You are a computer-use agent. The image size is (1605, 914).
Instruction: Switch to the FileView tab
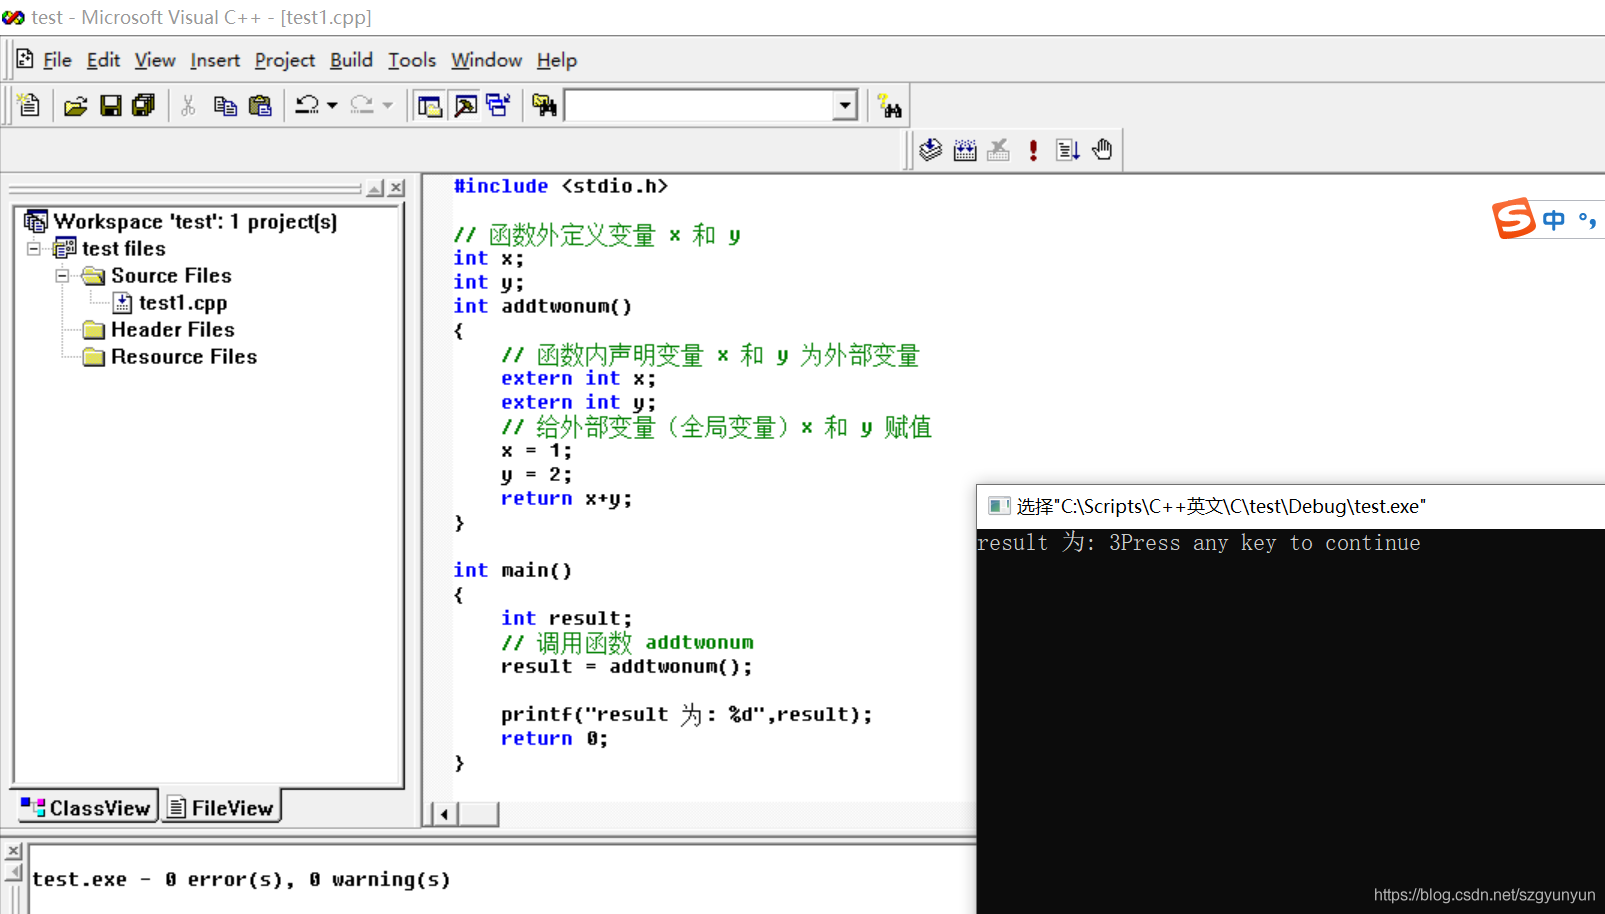(221, 807)
